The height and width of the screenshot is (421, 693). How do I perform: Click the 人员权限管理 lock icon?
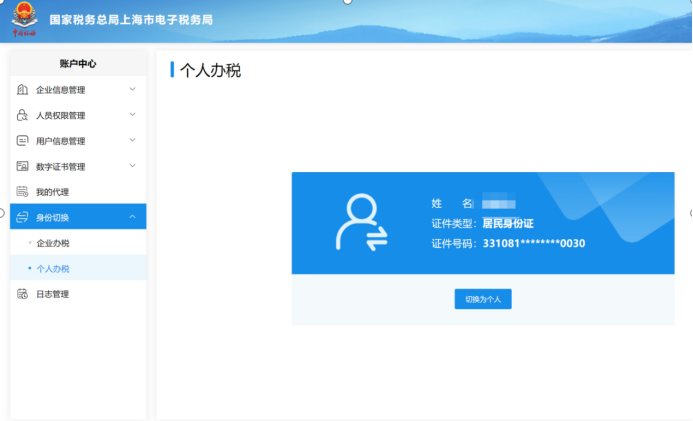click(x=22, y=115)
